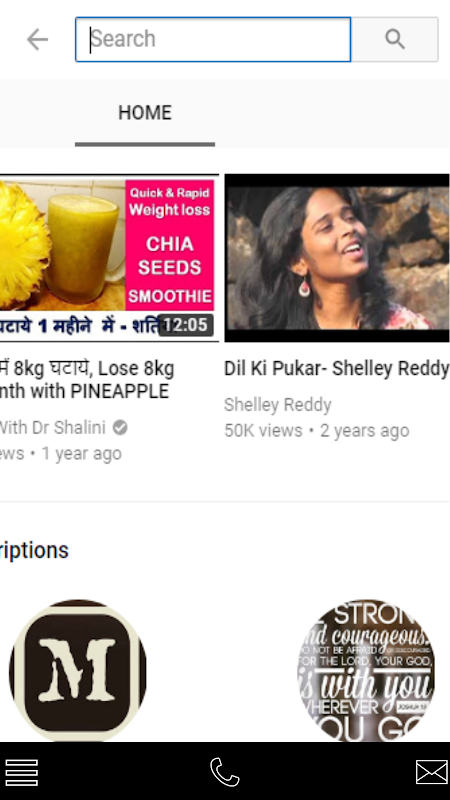Image resolution: width=450 pixels, height=800 pixels.
Task: Play the Chia Seeds Smoothie video thumbnail
Action: pyautogui.click(x=109, y=258)
